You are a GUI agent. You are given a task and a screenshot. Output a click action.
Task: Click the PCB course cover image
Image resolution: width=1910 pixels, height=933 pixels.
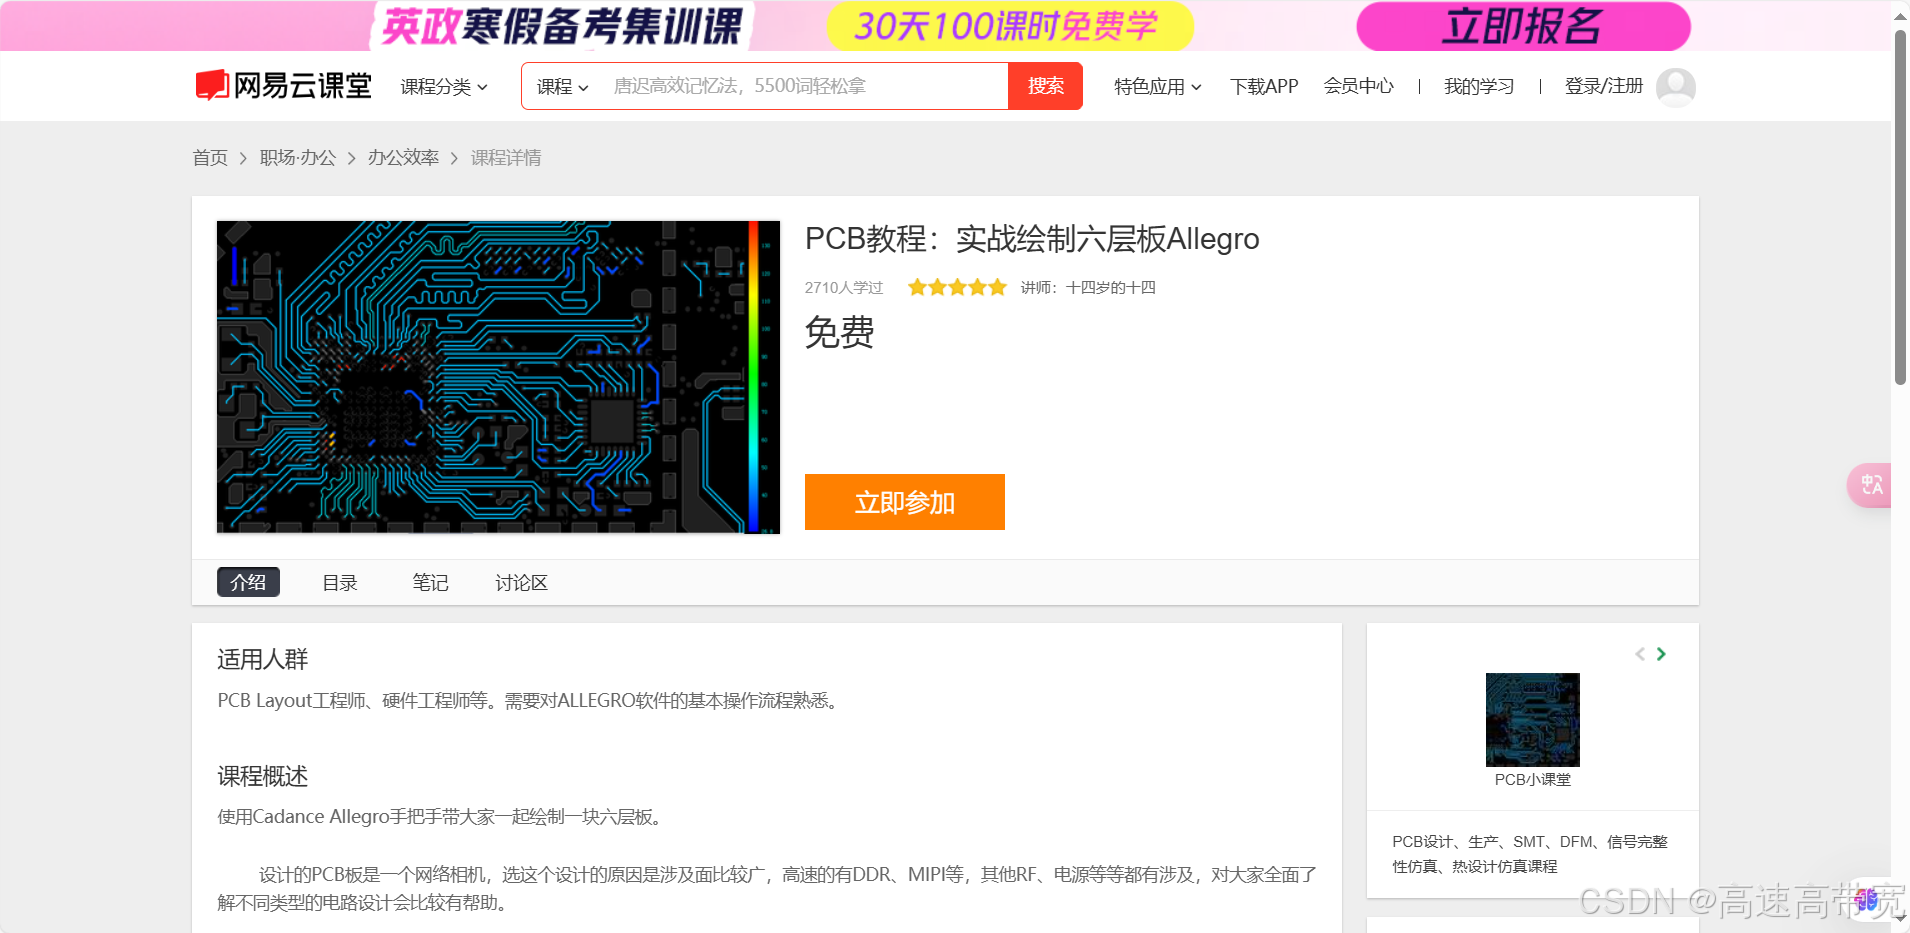point(498,377)
